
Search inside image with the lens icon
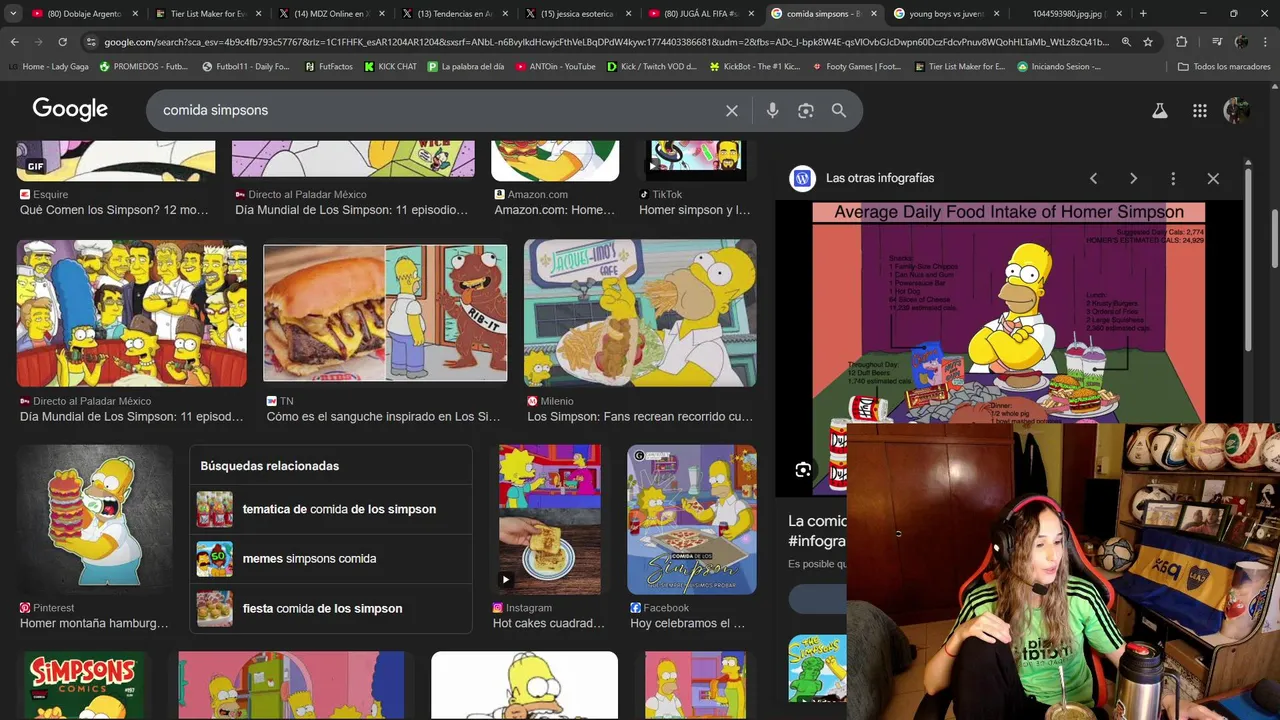(803, 470)
